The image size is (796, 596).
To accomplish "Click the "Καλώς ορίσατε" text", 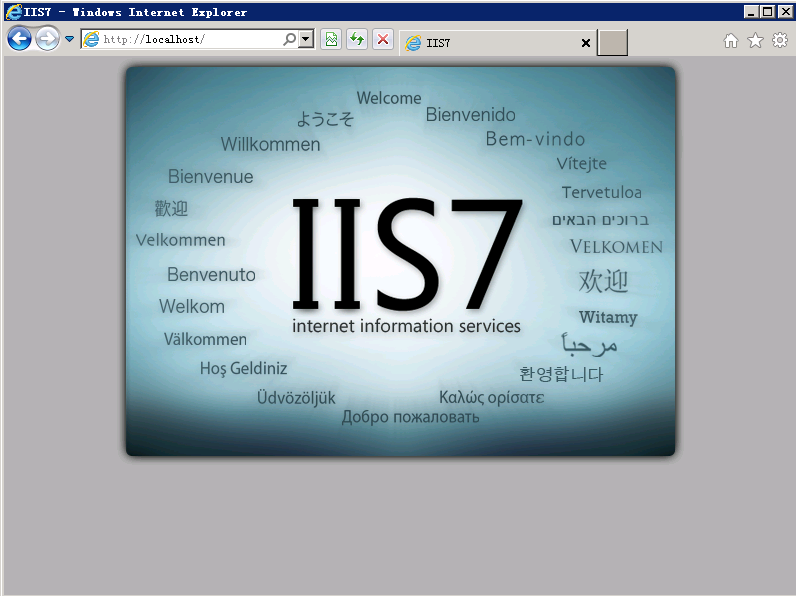I will 491,397.
